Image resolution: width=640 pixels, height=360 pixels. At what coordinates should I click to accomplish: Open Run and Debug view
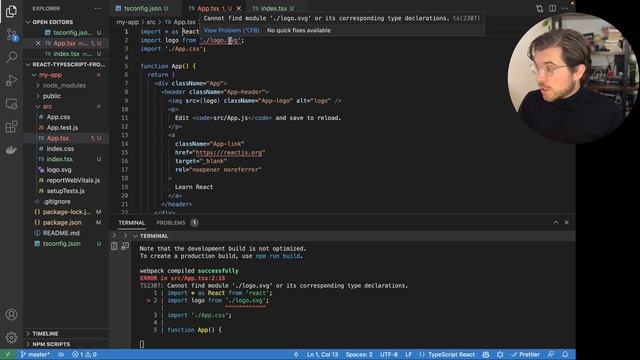coord(11,80)
